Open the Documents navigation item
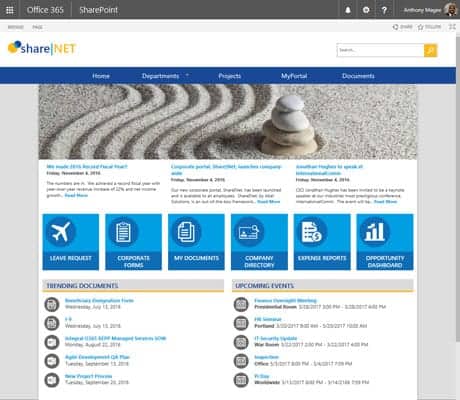This screenshot has width=460, height=400. point(358,76)
